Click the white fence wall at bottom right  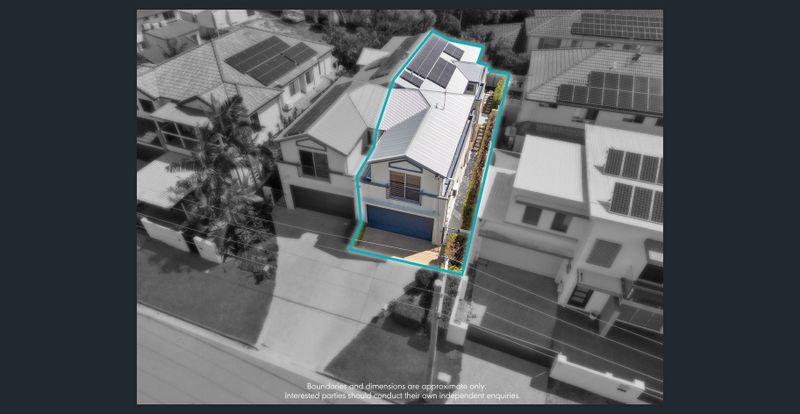point(600,380)
